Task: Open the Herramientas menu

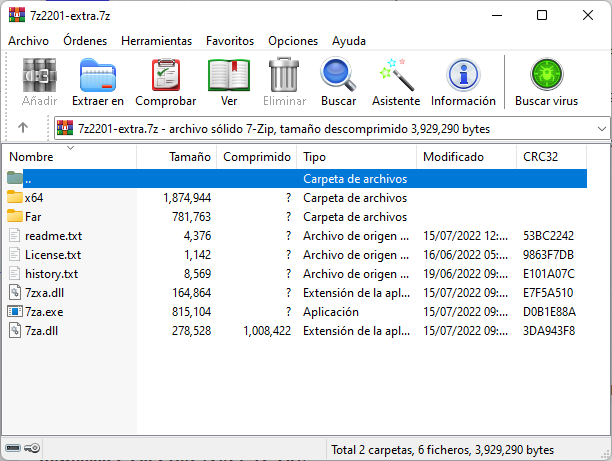Action: pos(157,41)
